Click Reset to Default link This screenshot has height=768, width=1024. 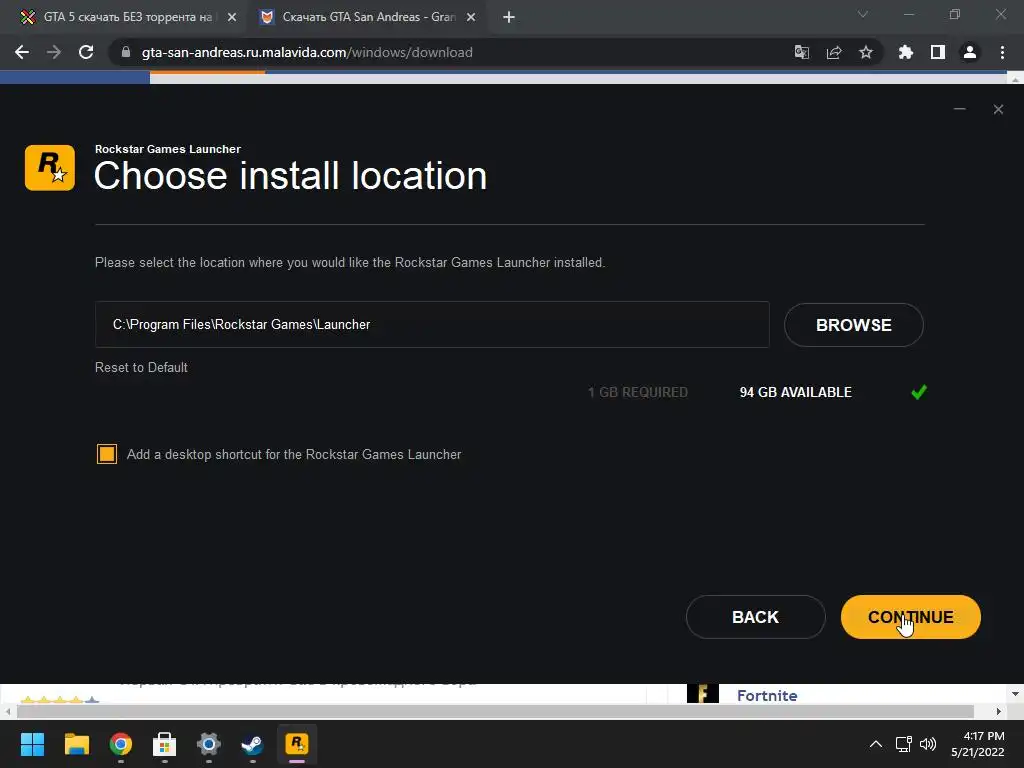(x=141, y=367)
